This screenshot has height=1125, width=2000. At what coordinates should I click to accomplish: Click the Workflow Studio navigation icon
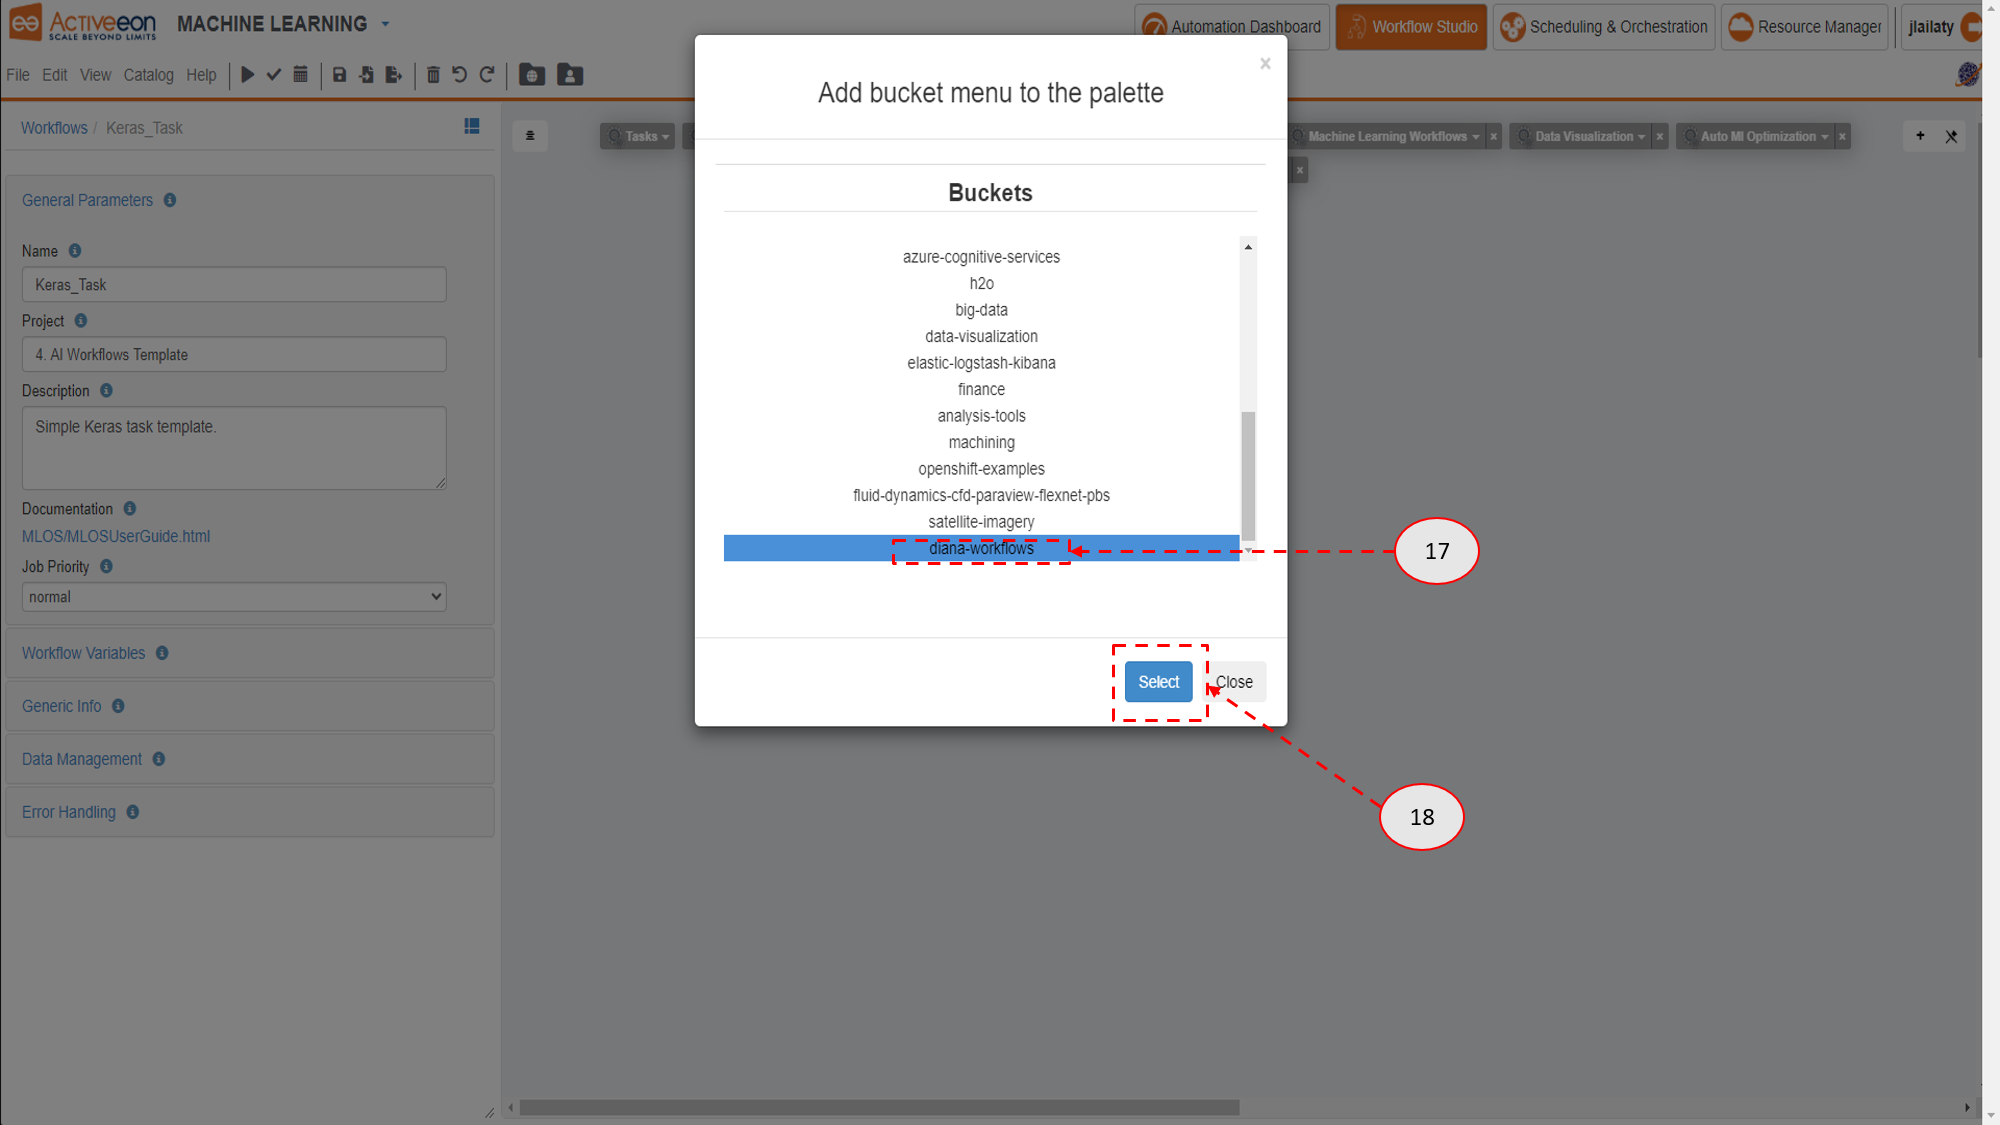1357,25
